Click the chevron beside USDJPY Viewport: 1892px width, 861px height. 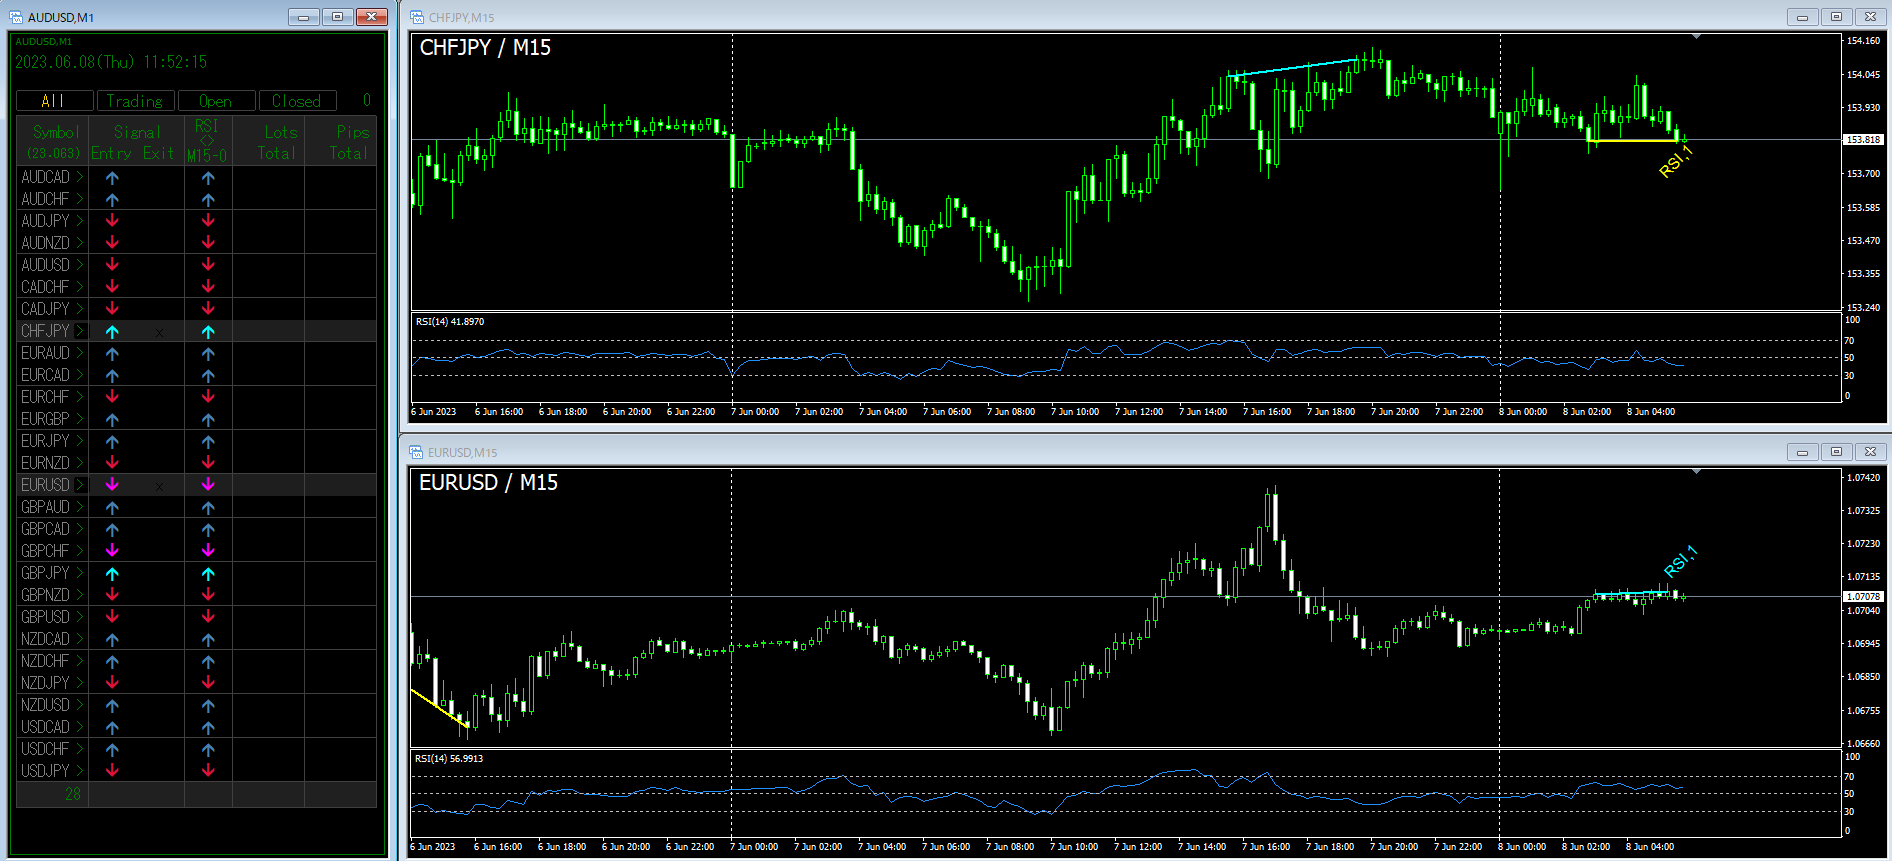81,771
